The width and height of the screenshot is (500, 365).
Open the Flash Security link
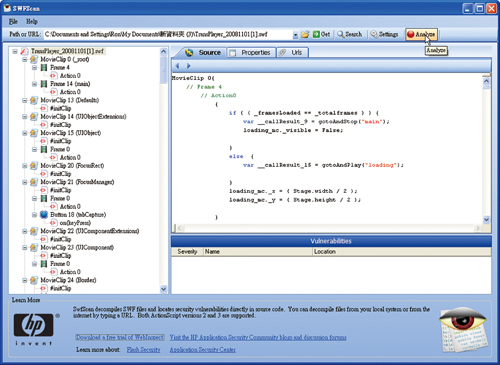pyautogui.click(x=143, y=350)
